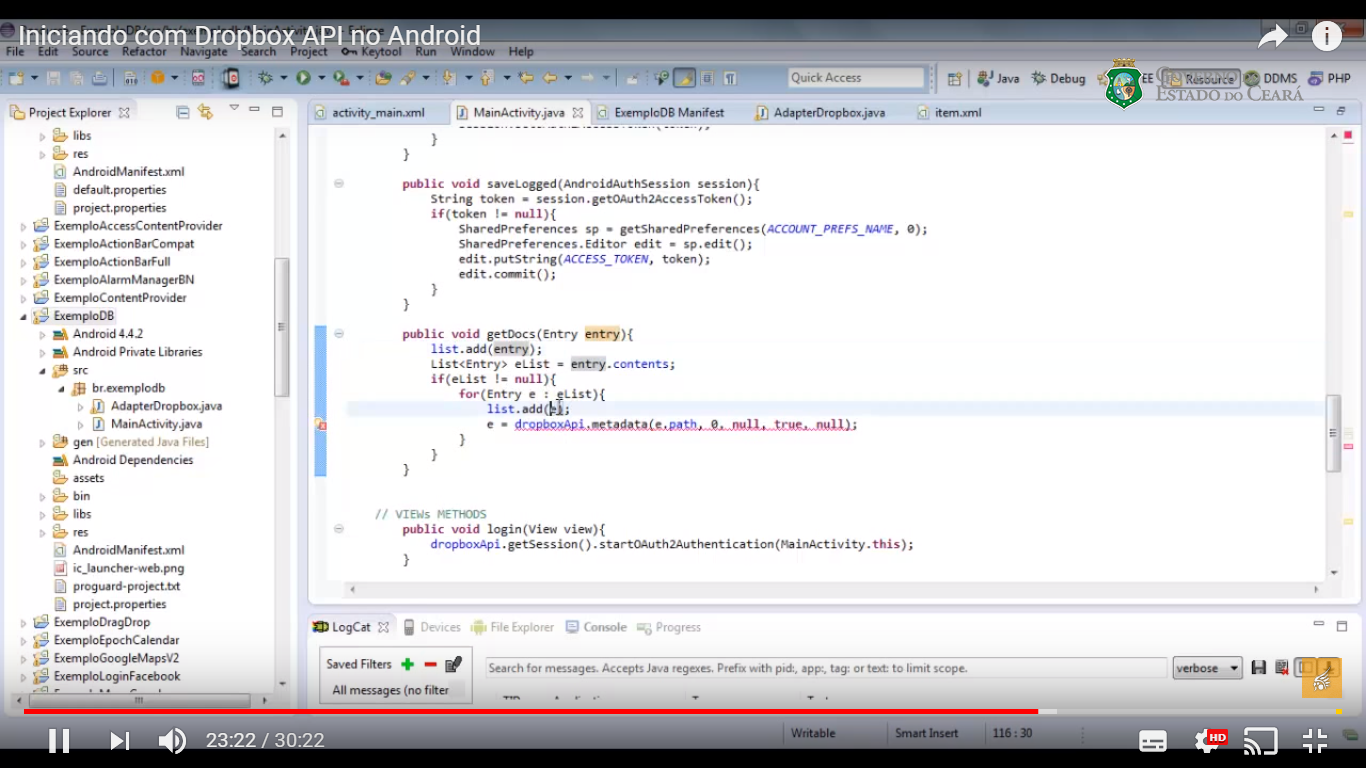Expand the ExemploDragDrop project node
Screen dimensions: 1366x768
(x=24, y=622)
